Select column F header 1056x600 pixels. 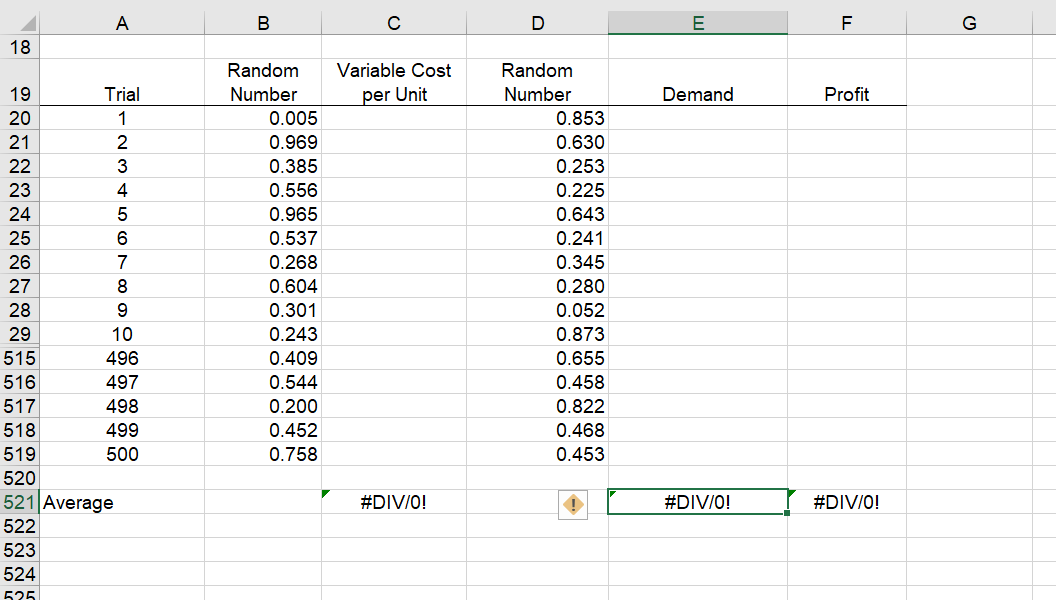tap(847, 24)
